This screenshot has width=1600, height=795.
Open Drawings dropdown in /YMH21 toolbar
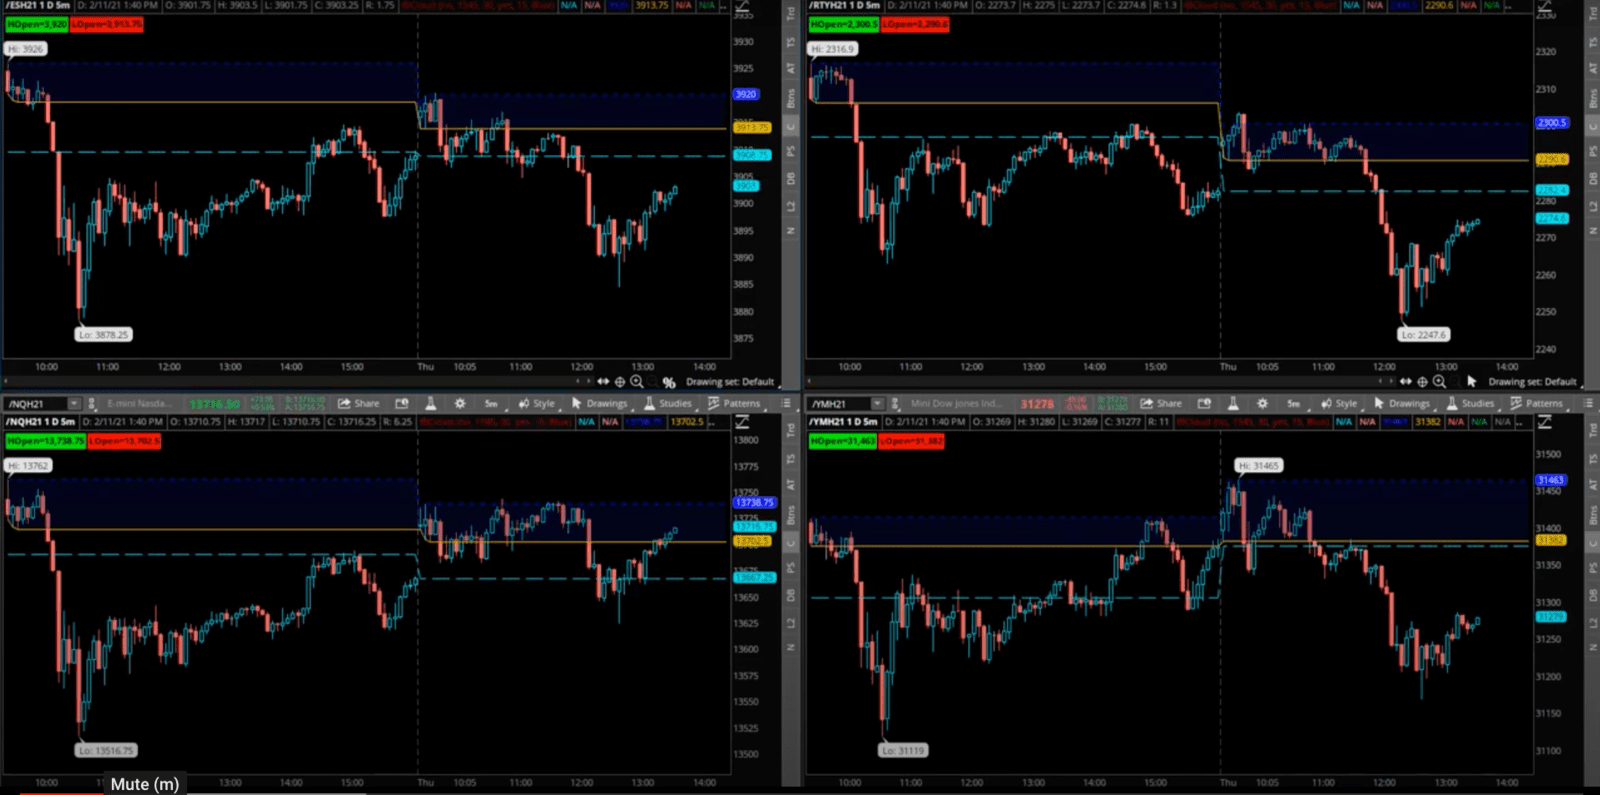tap(1402, 404)
